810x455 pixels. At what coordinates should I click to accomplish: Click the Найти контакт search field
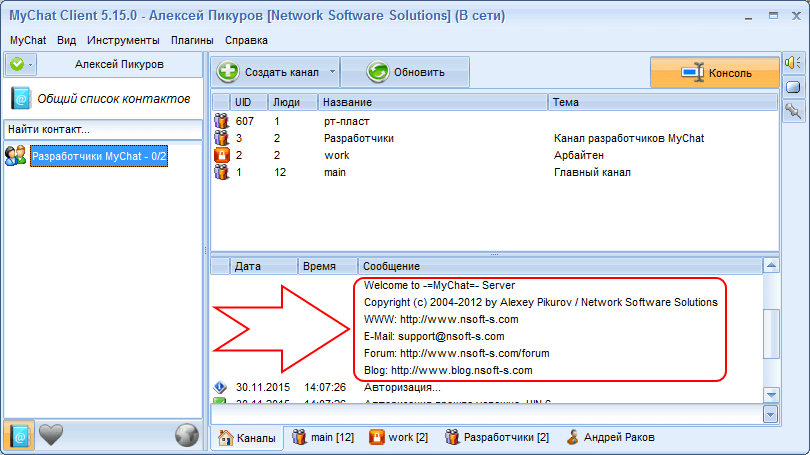click(103, 129)
